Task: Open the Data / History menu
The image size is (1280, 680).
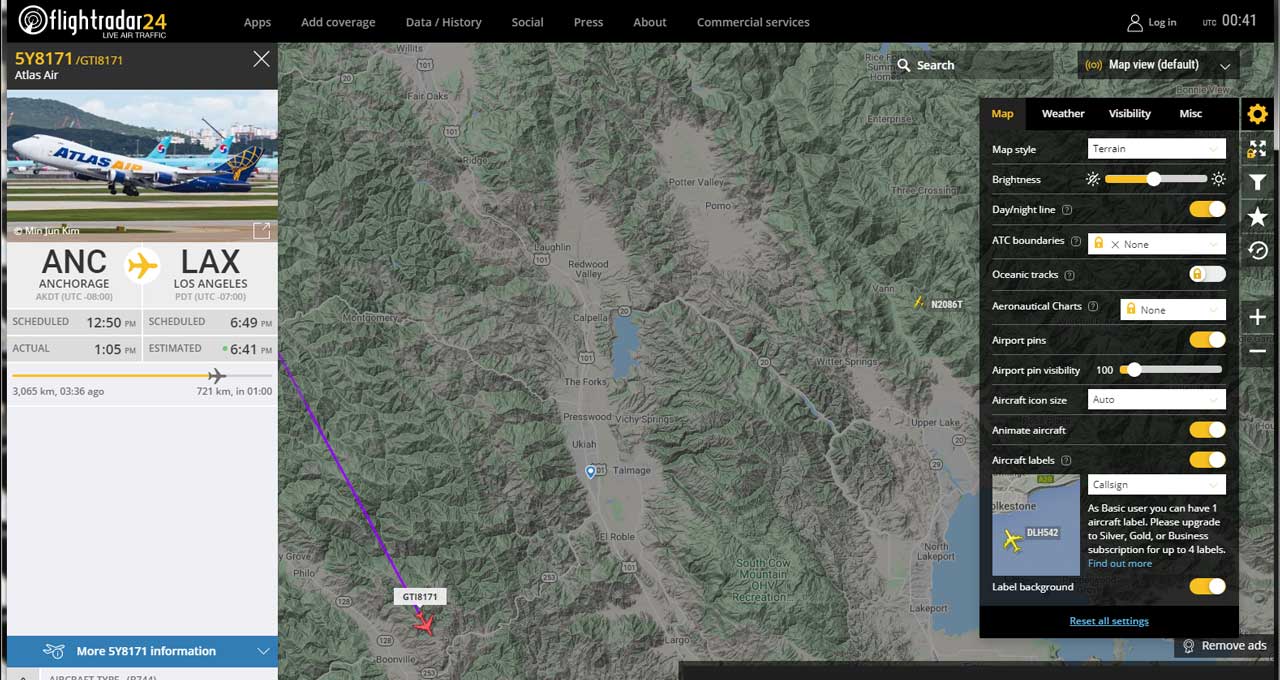Action: [x=443, y=22]
